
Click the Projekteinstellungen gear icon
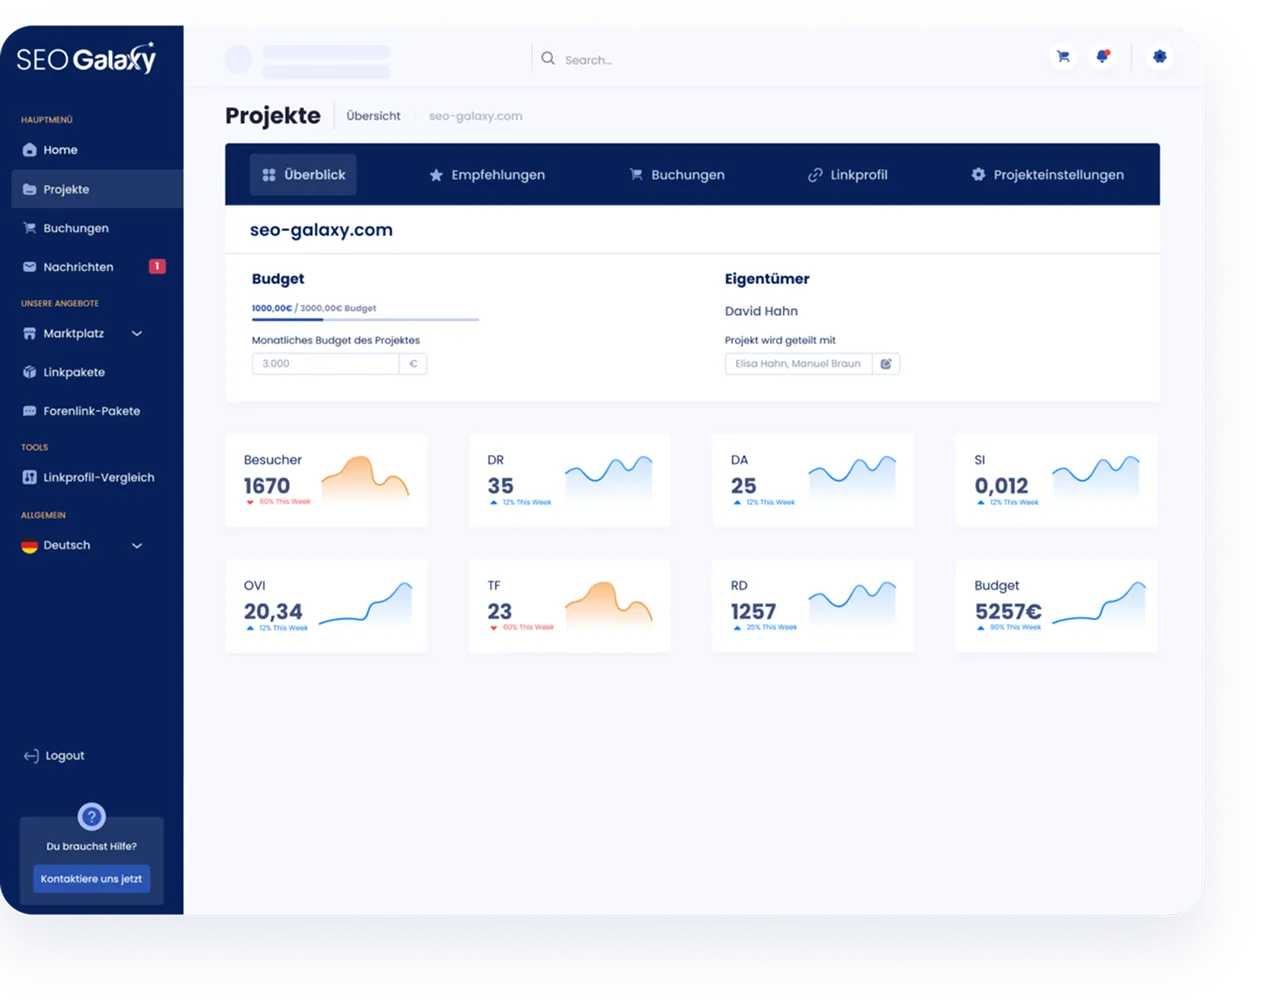pyautogui.click(x=978, y=174)
